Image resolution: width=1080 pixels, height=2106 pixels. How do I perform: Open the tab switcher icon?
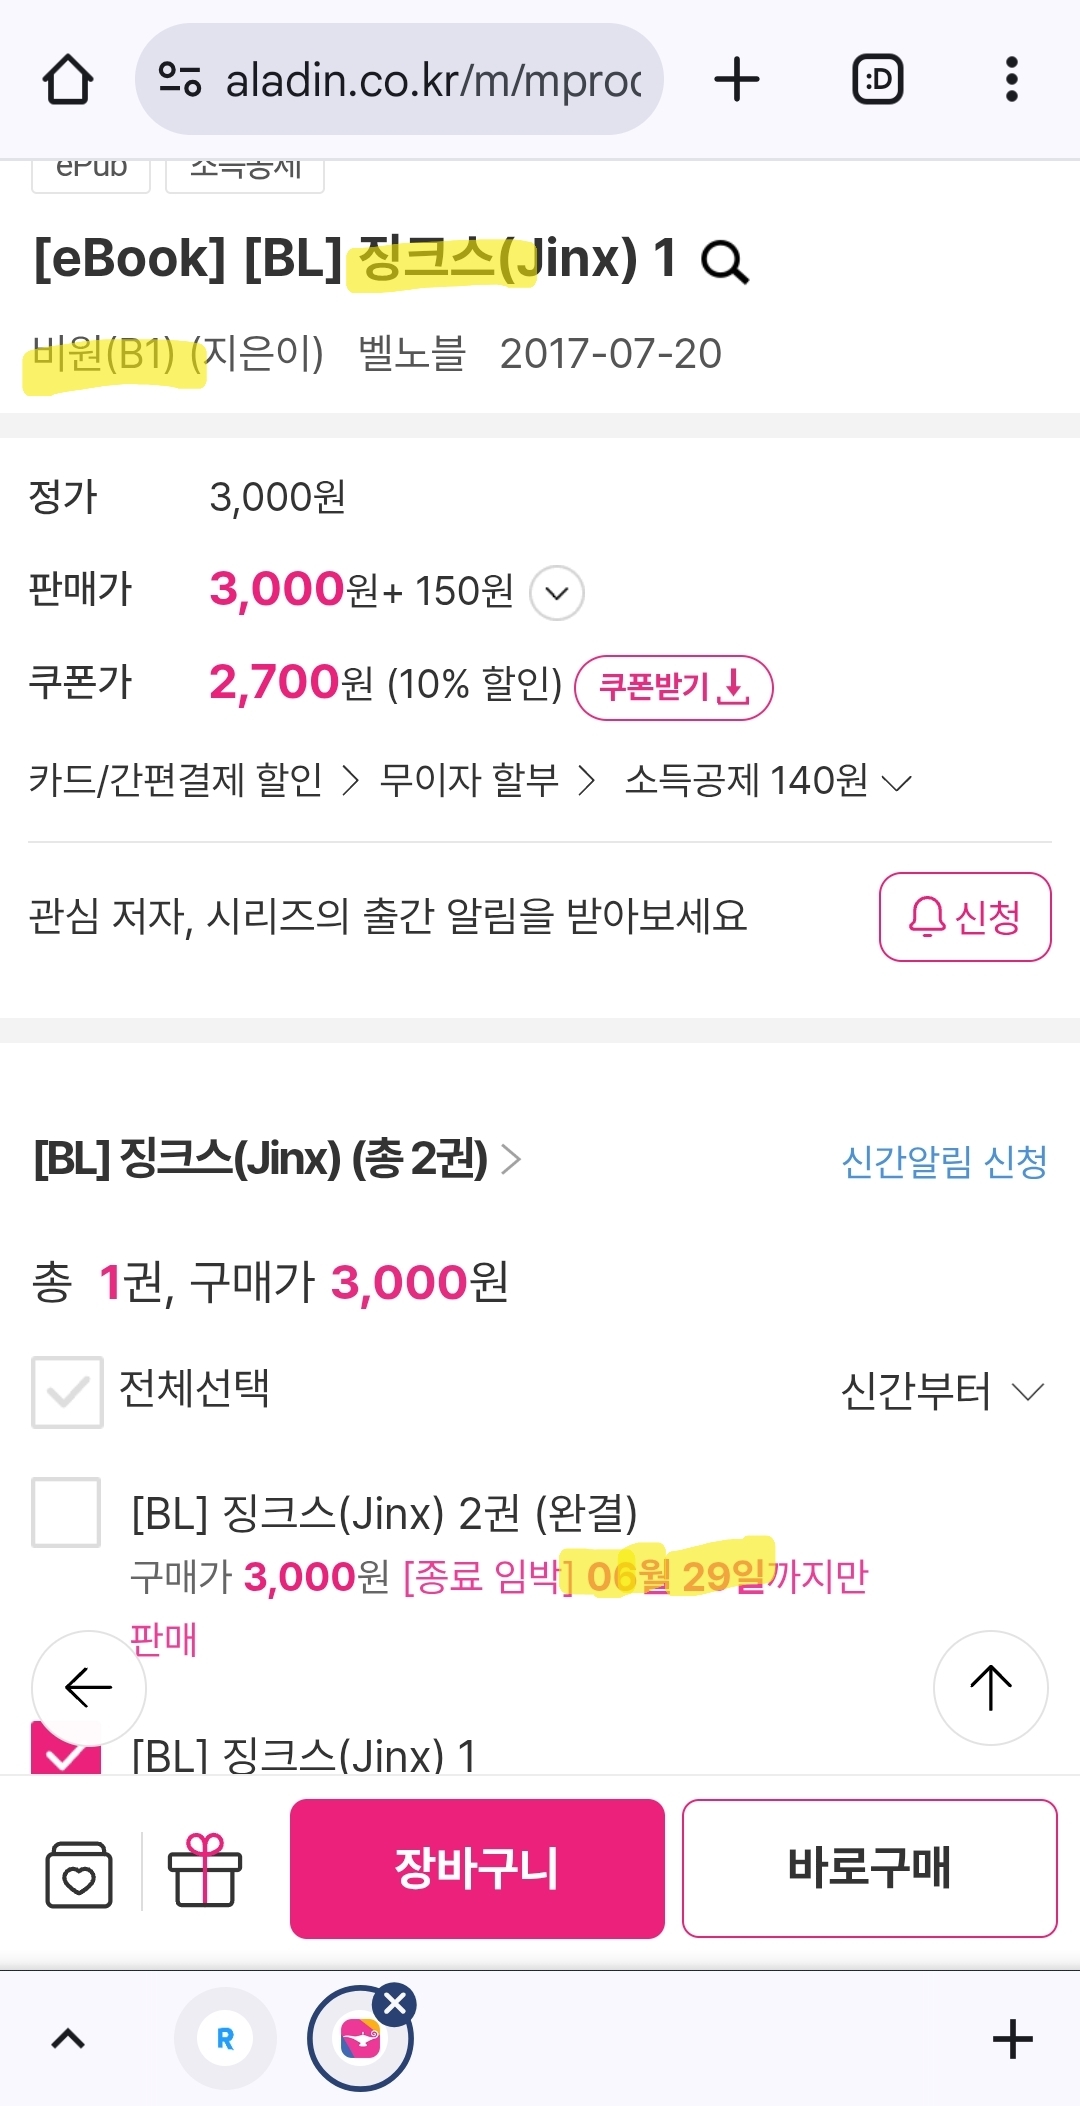[877, 80]
